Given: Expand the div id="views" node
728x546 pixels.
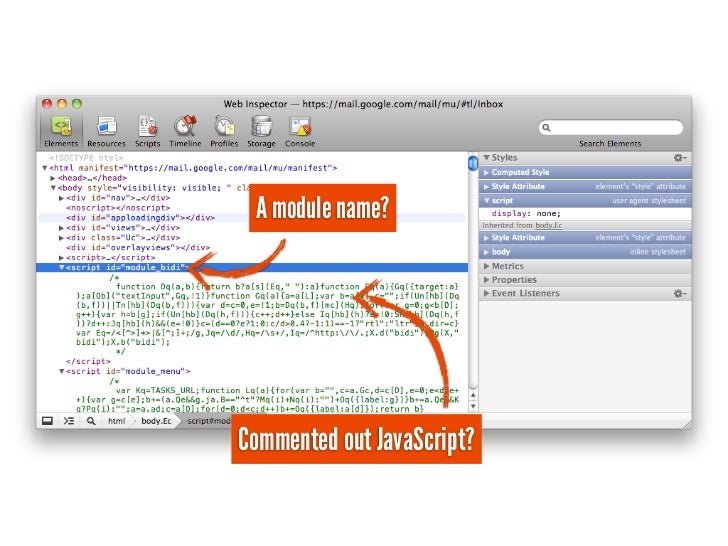Looking at the screenshot, I should 61,228.
